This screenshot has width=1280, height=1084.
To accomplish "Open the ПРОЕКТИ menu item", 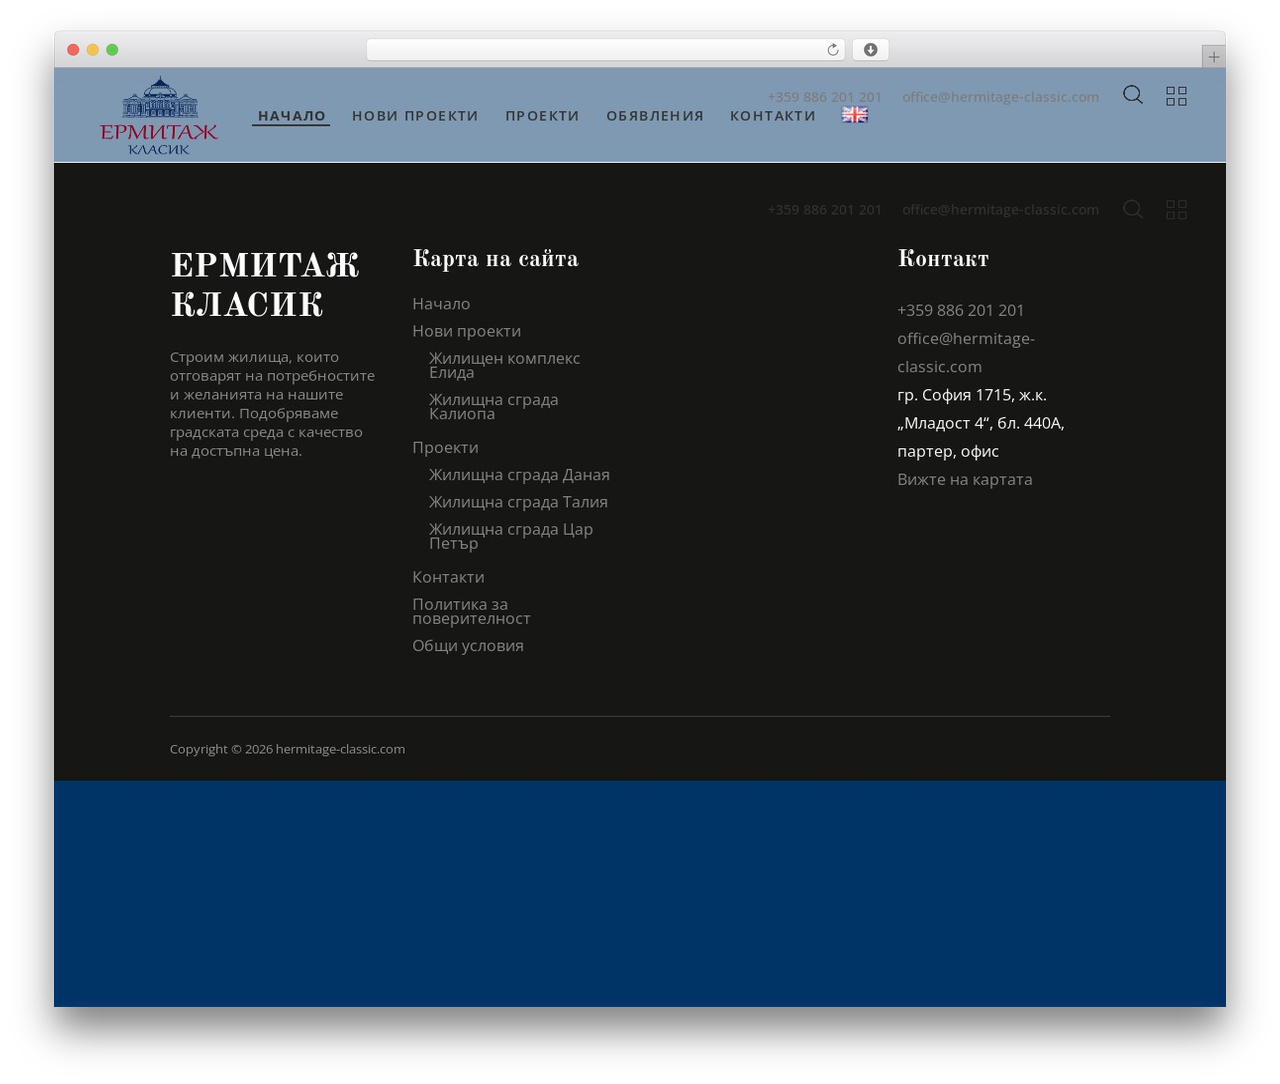I will [x=542, y=116].
